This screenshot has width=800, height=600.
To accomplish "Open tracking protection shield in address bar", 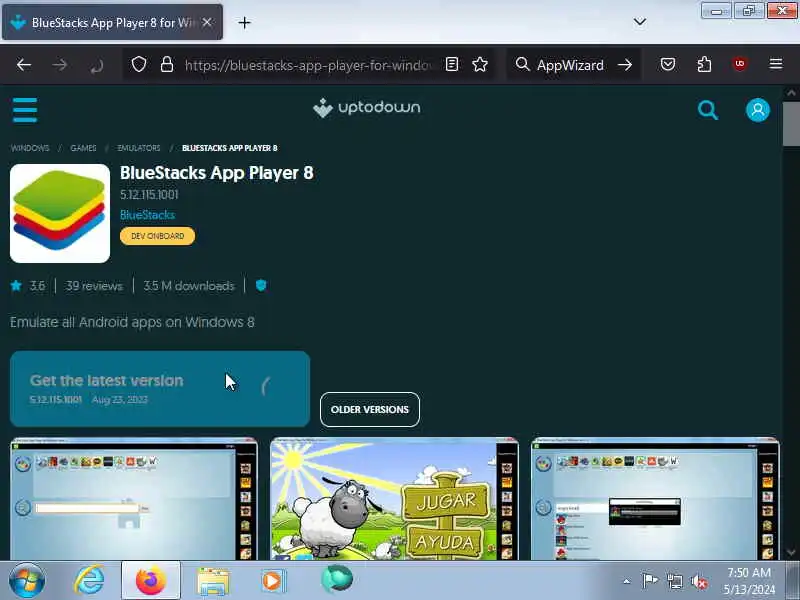I will (x=139, y=64).
